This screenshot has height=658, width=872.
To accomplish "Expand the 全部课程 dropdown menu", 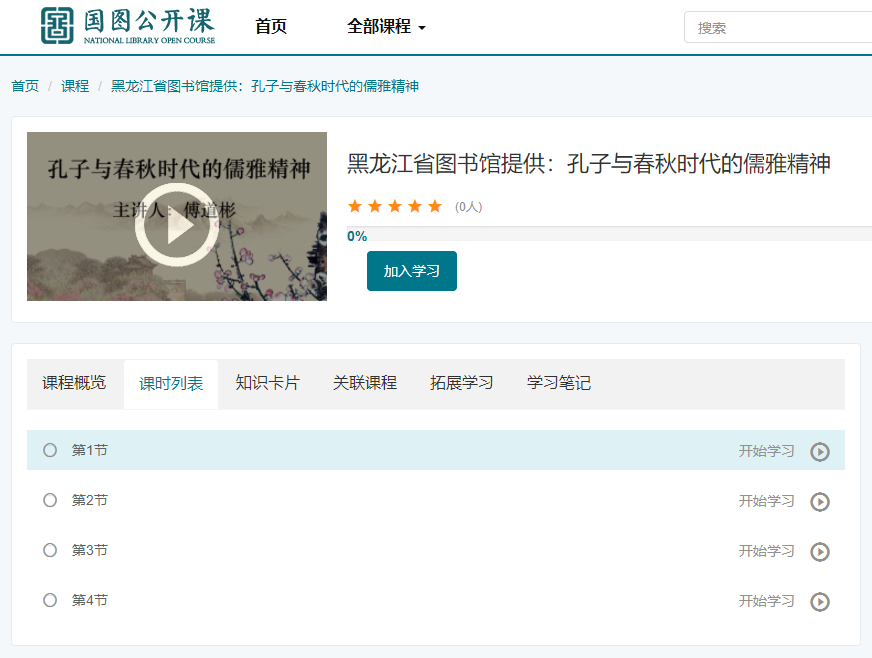I will pyautogui.click(x=386, y=26).
